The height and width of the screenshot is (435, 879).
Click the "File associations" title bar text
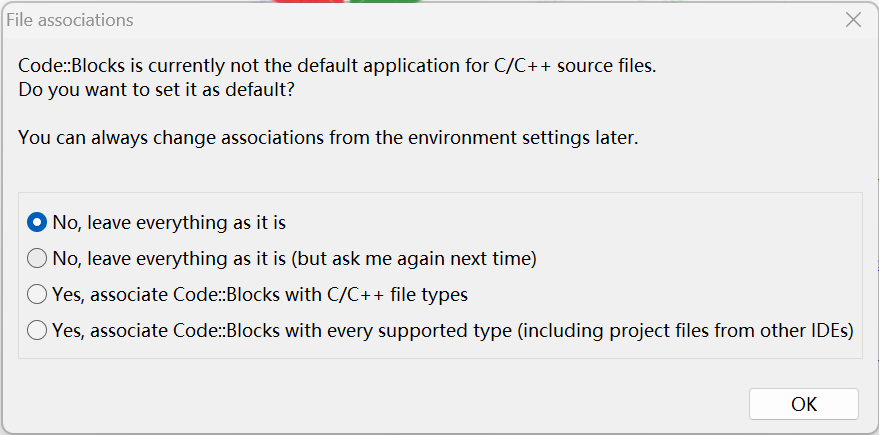point(70,20)
